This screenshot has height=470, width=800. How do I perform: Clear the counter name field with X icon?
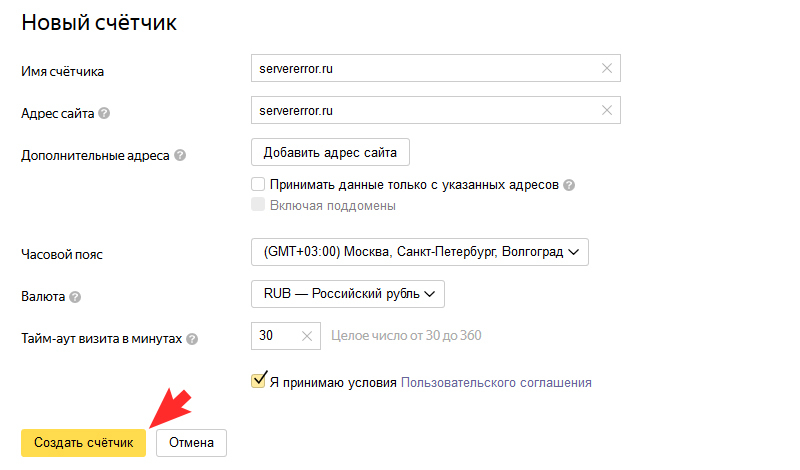[x=607, y=68]
